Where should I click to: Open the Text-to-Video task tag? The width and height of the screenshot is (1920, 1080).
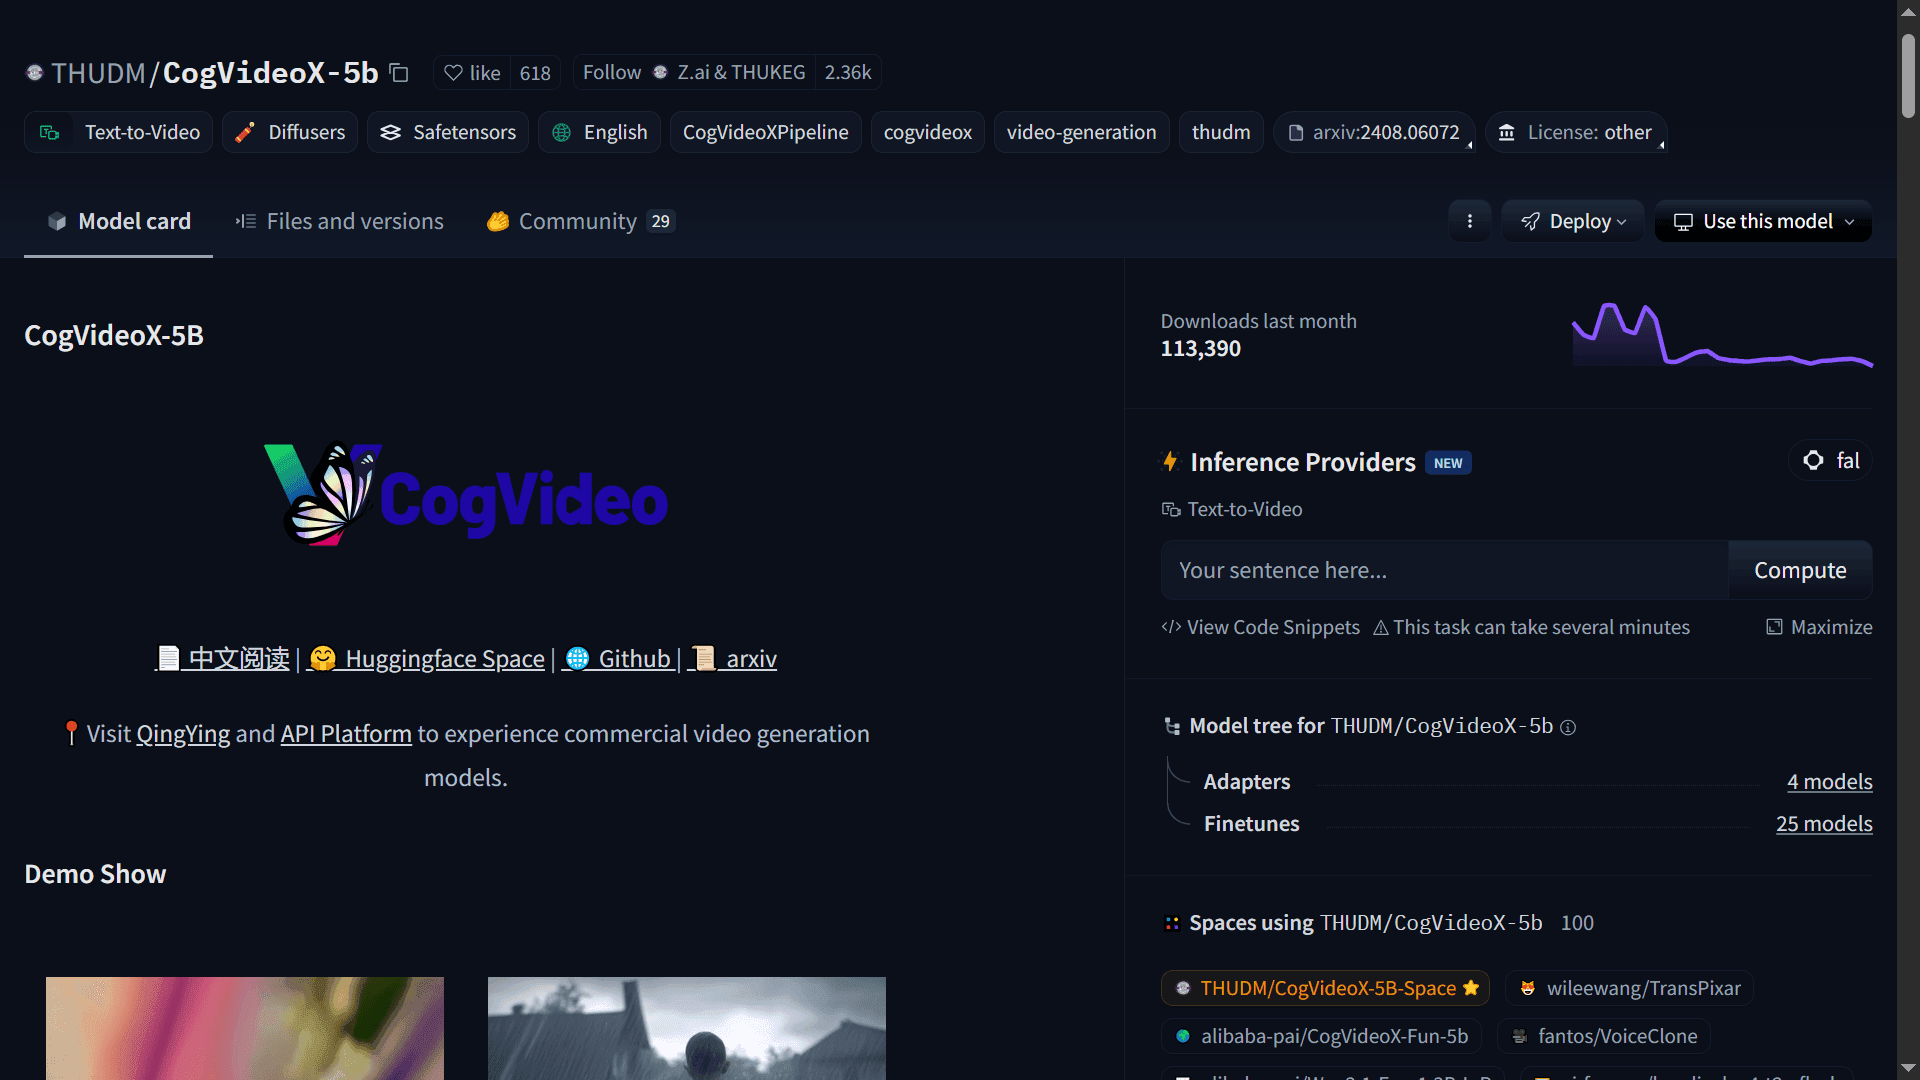pyautogui.click(x=118, y=131)
